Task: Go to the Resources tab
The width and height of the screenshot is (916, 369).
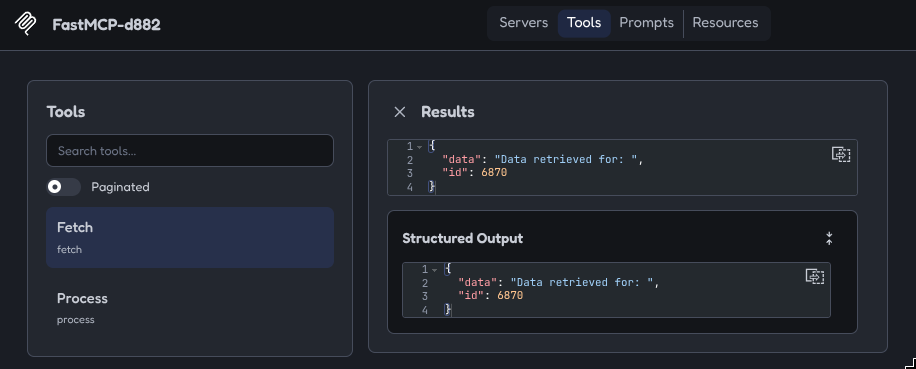Action: (725, 23)
